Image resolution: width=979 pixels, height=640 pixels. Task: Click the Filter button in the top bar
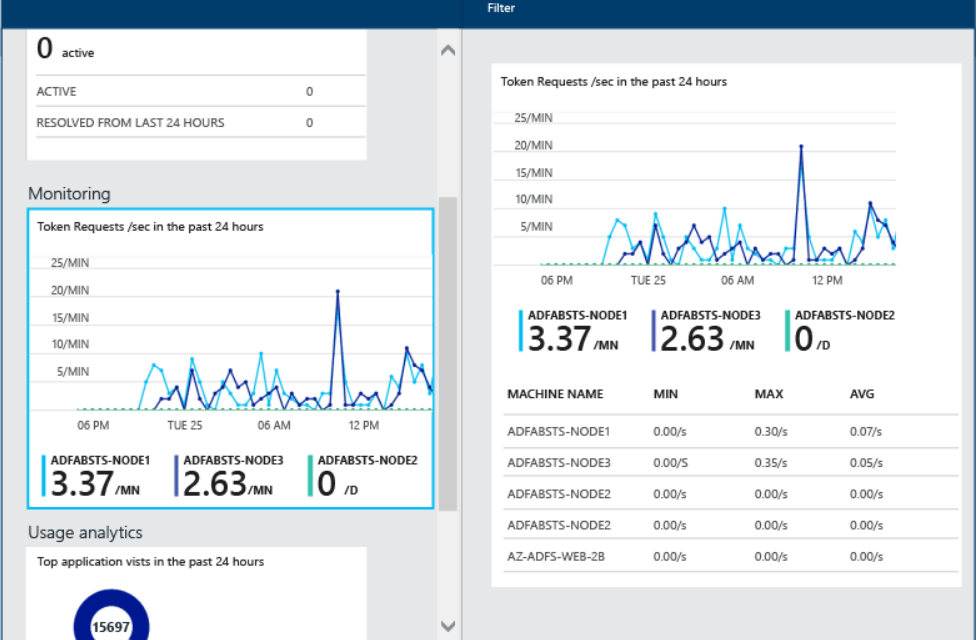[501, 8]
